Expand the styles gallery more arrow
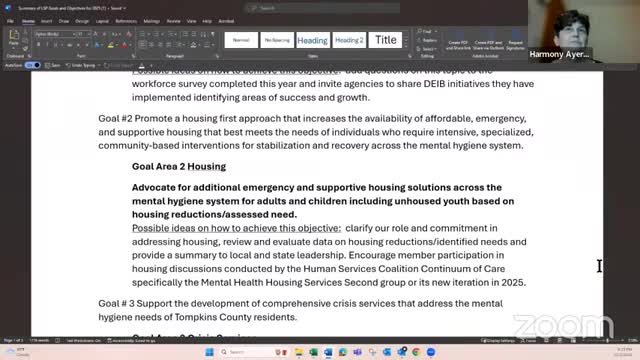This screenshot has height=360, width=640. (x=406, y=46)
